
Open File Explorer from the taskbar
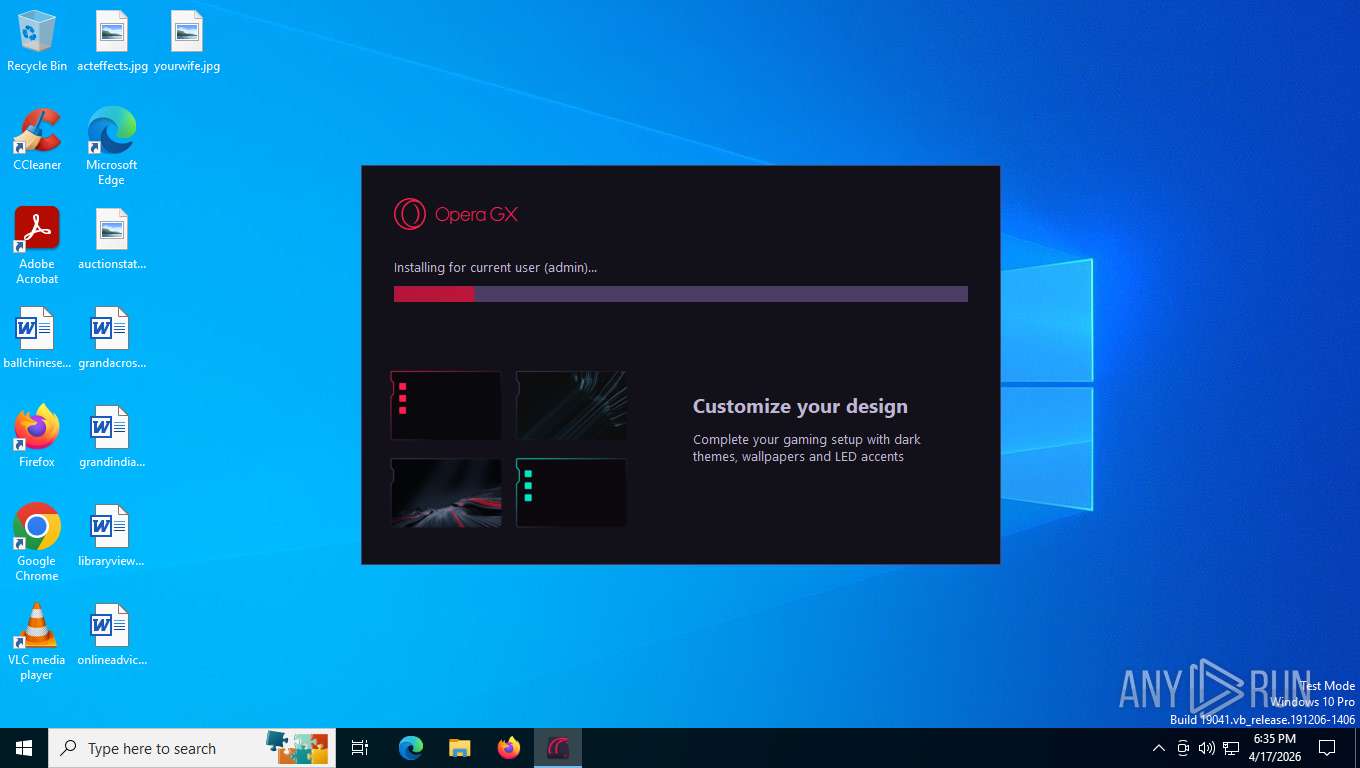click(x=460, y=748)
